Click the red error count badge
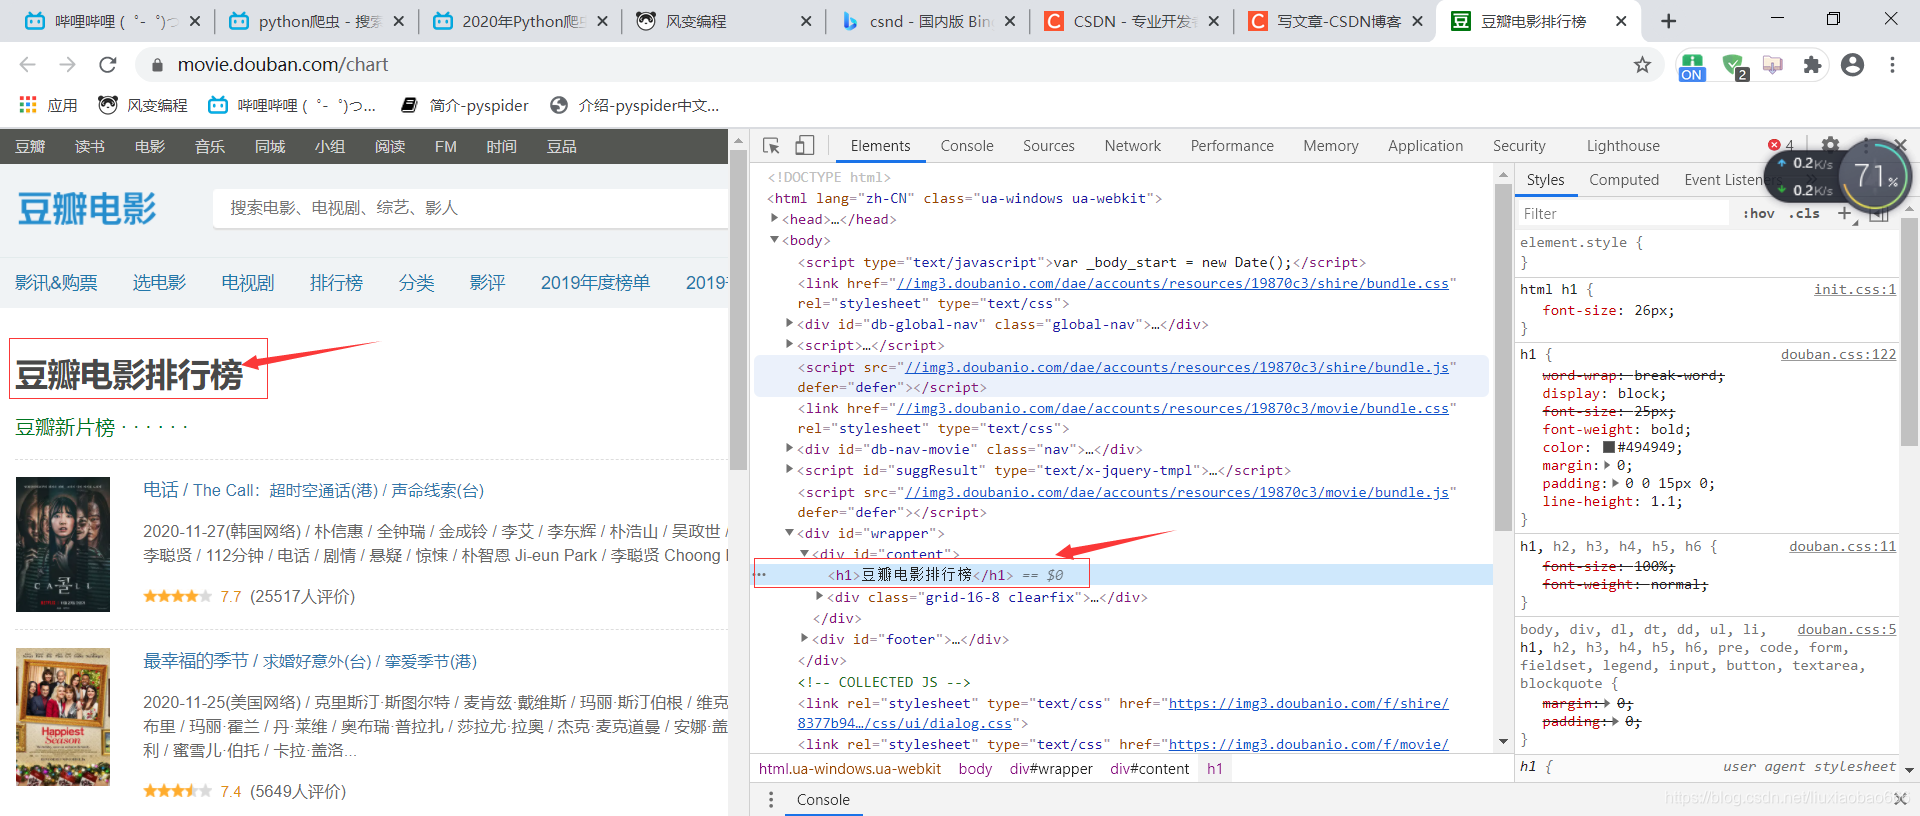Viewport: 1920px width, 816px height. point(1781,145)
